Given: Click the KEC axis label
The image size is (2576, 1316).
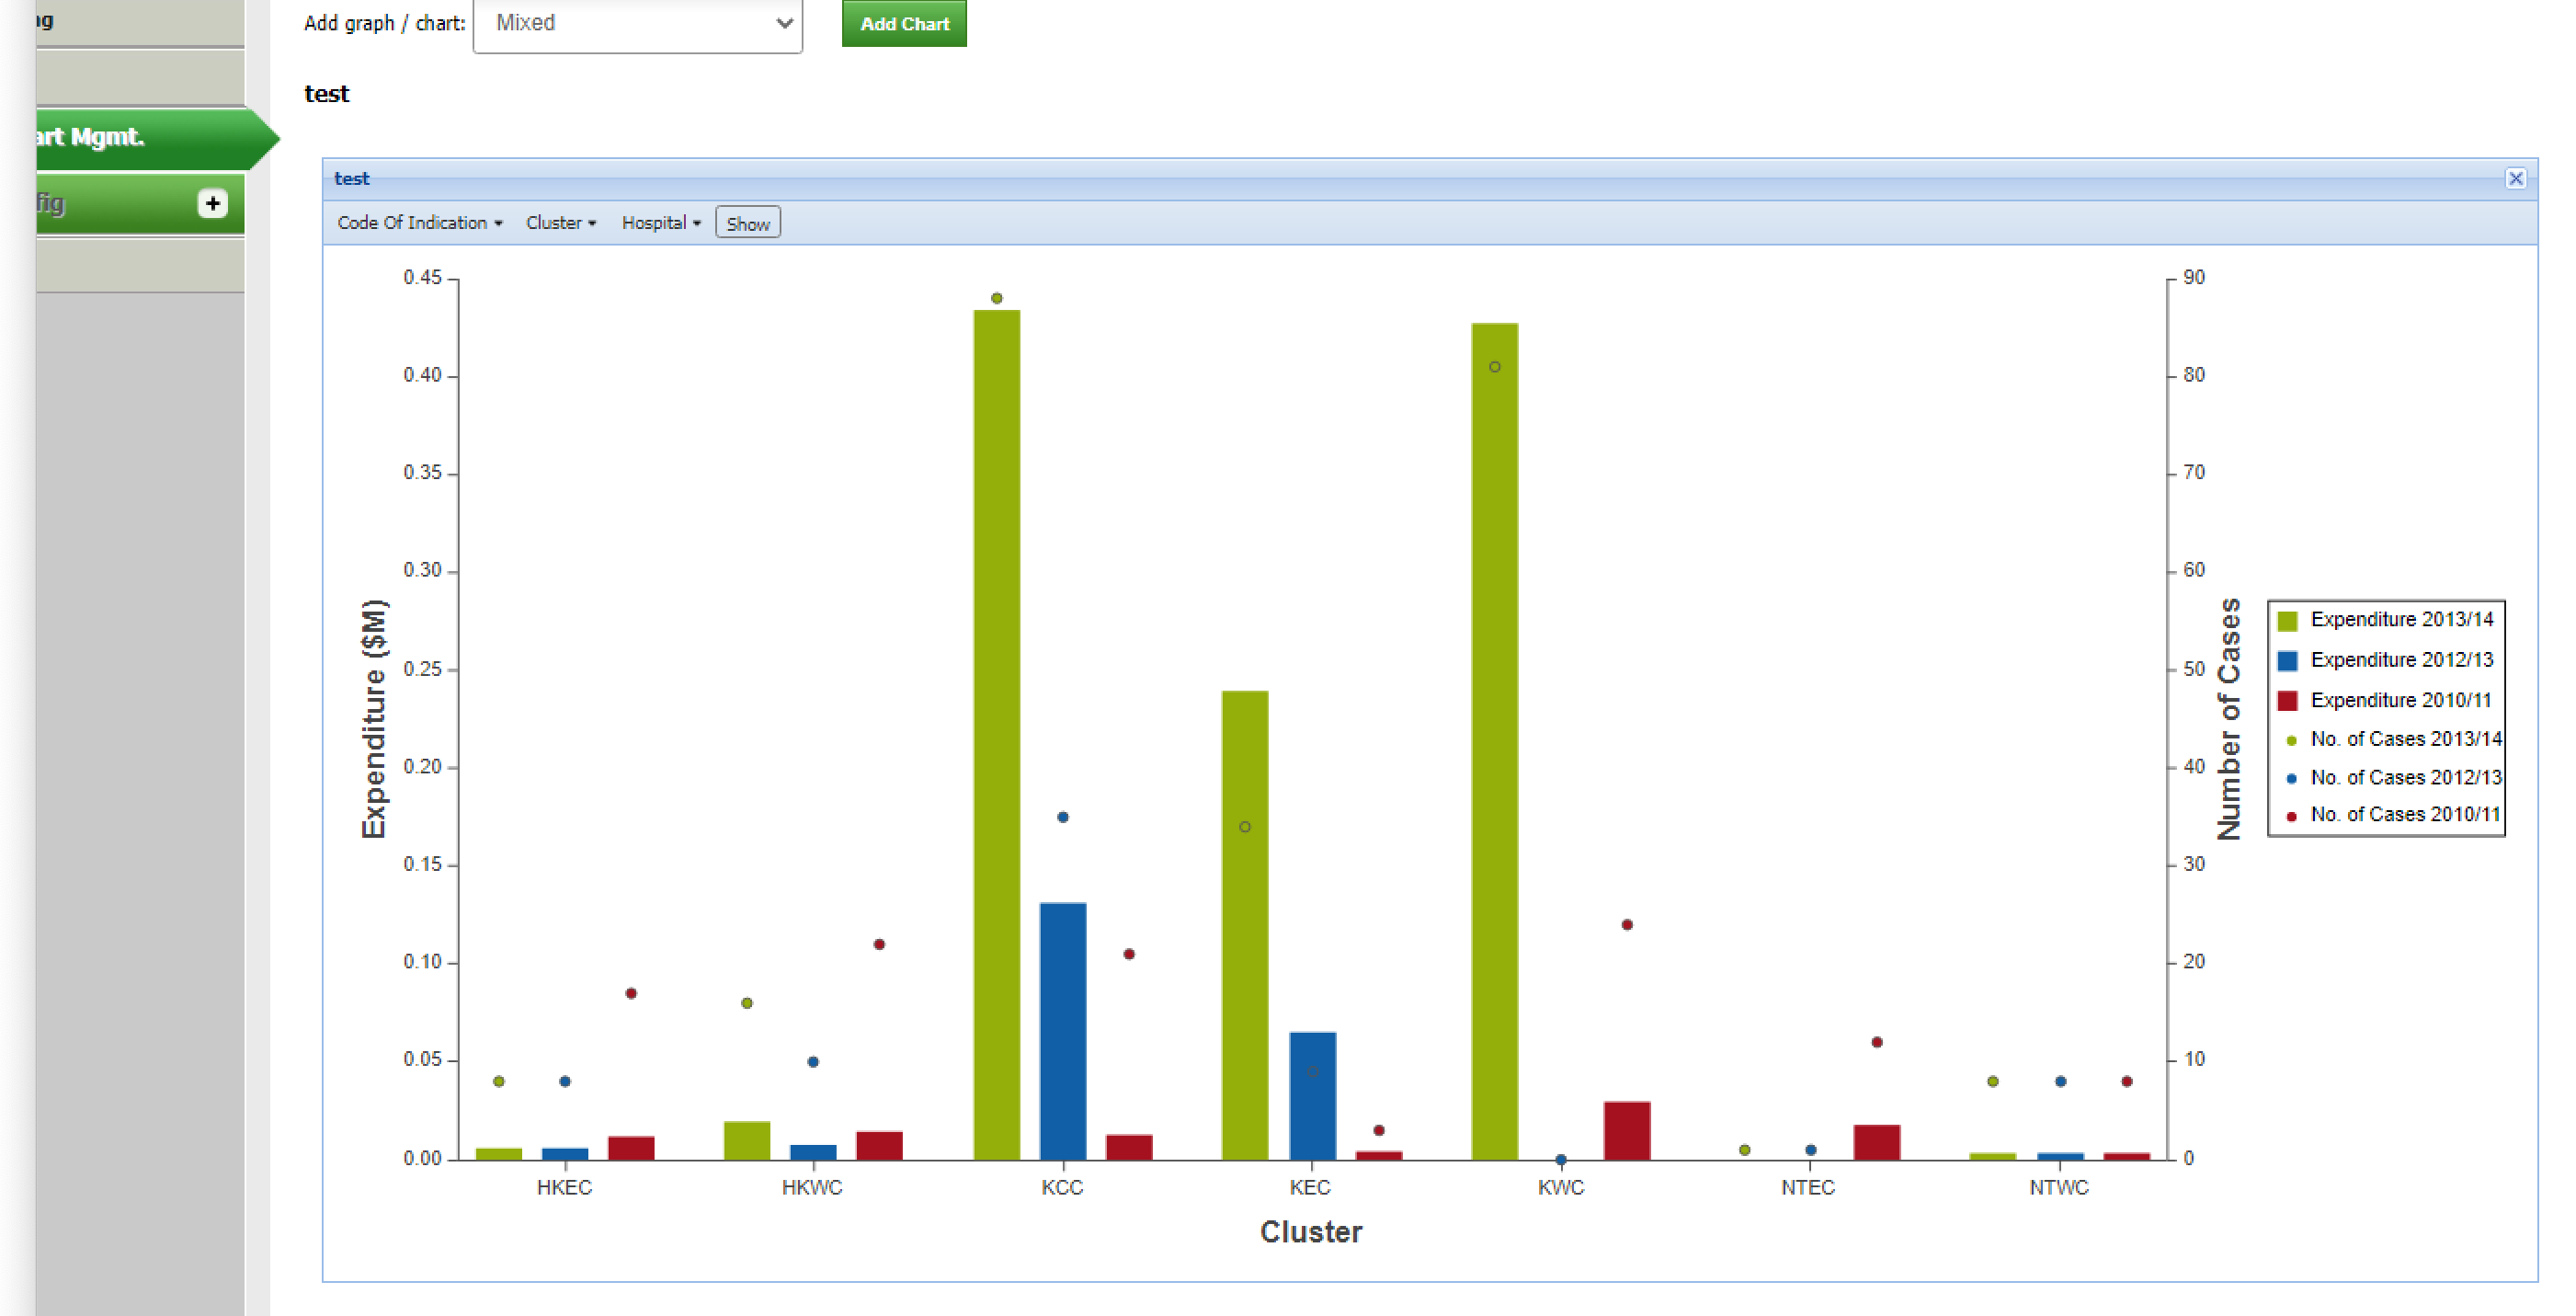Looking at the screenshot, I should (x=1310, y=1188).
